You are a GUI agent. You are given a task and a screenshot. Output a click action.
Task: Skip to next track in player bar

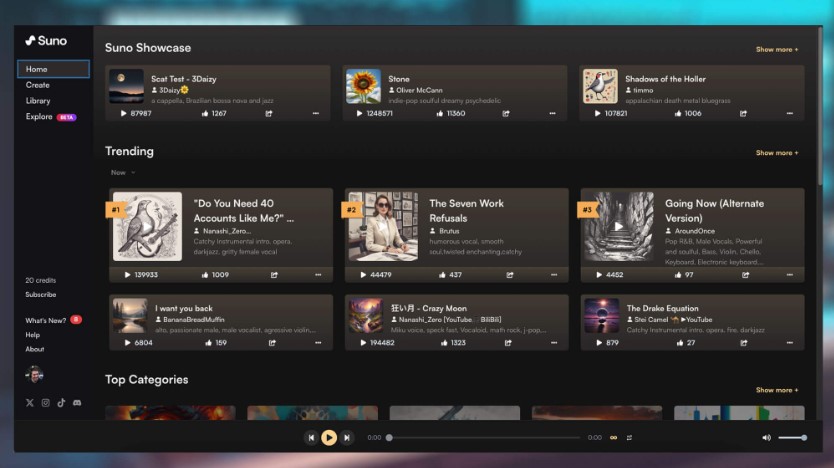(347, 438)
